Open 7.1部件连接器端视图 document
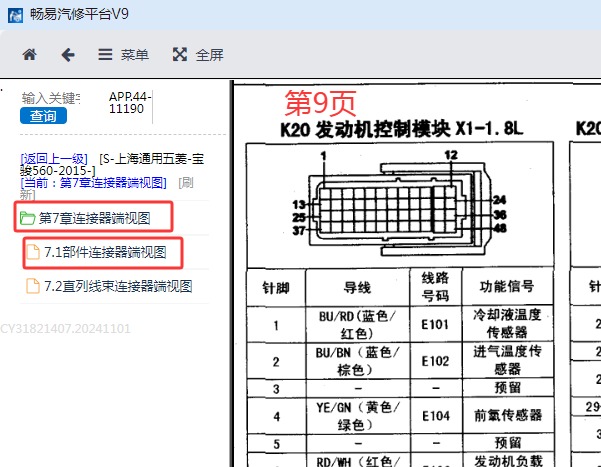Image resolution: width=601 pixels, height=467 pixels. (x=105, y=252)
